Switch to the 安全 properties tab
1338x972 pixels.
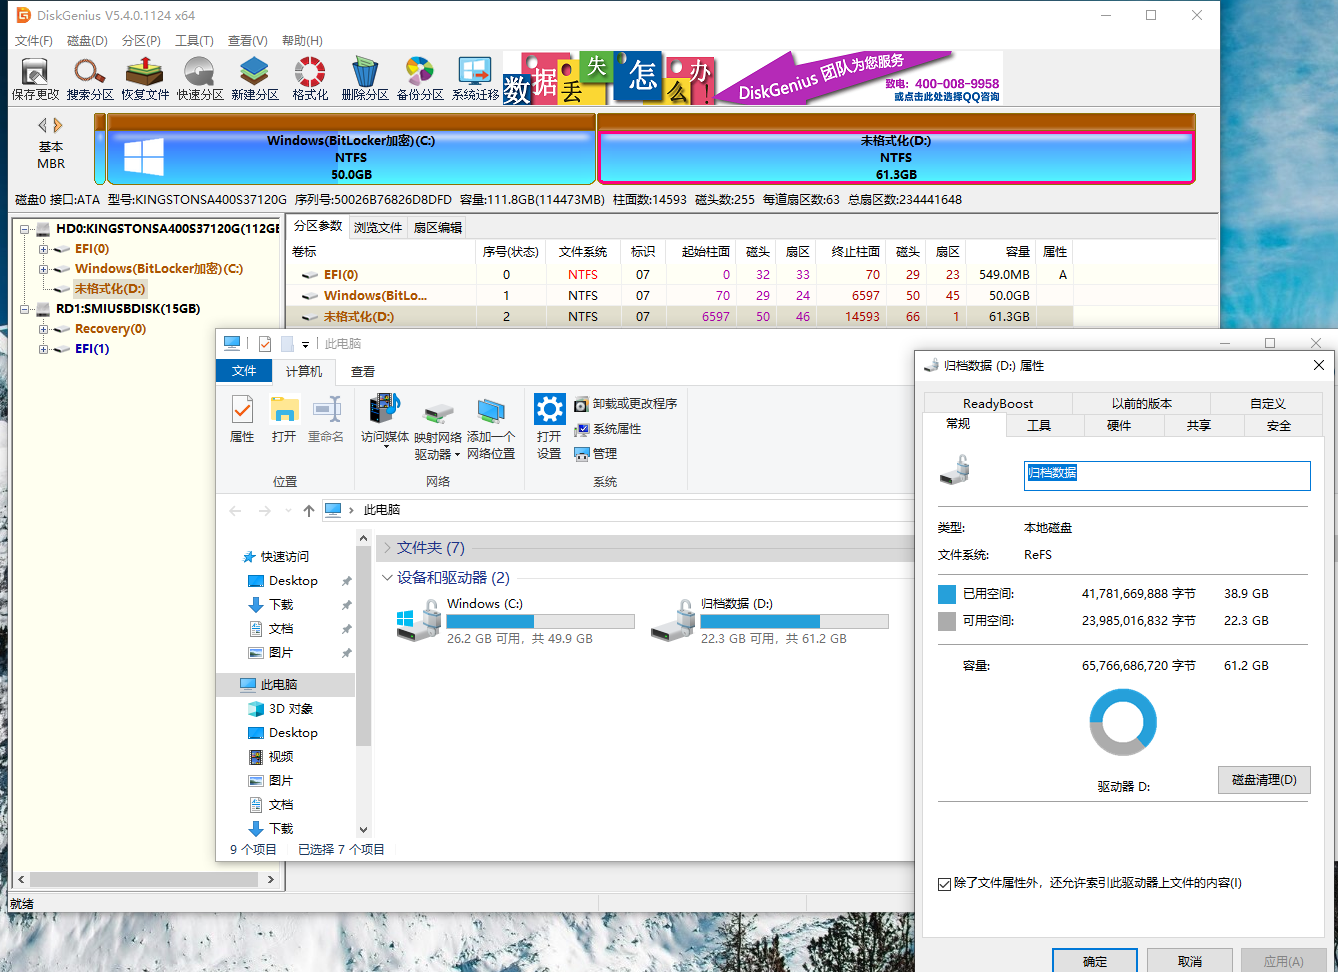pyautogui.click(x=1279, y=426)
